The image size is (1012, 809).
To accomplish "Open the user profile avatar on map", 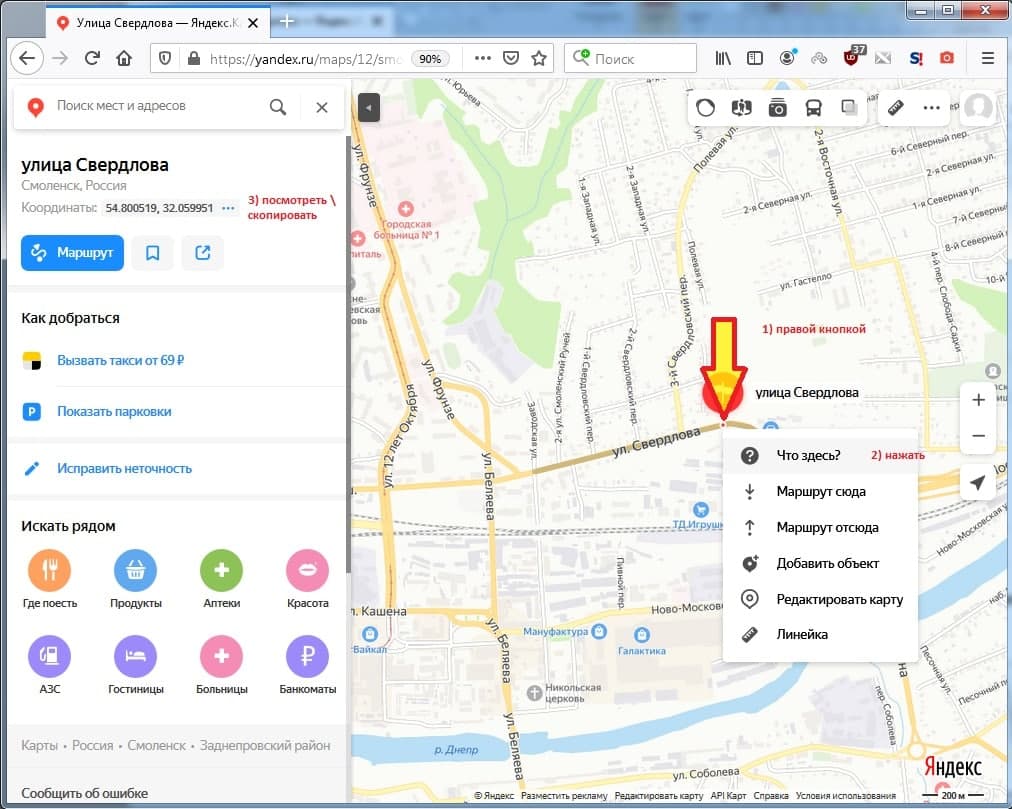I will [978, 107].
